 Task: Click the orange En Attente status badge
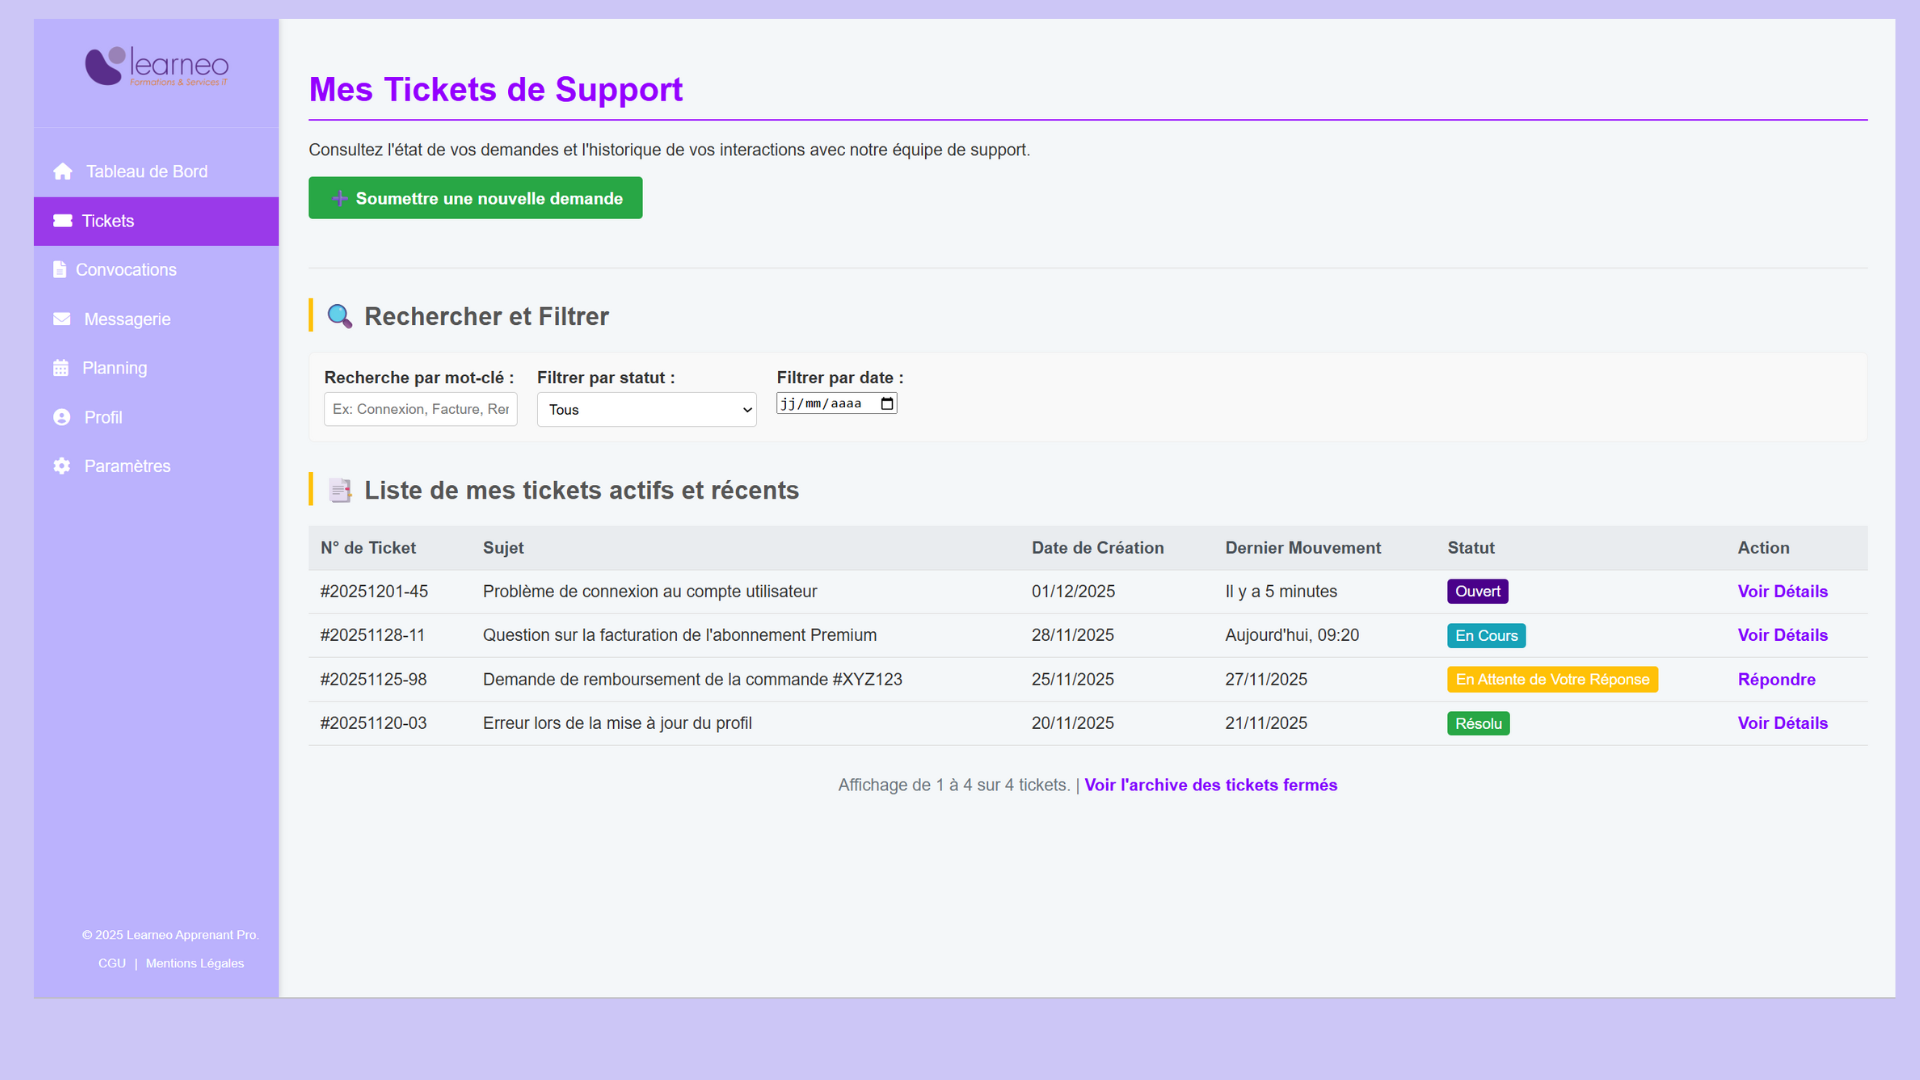1552,679
